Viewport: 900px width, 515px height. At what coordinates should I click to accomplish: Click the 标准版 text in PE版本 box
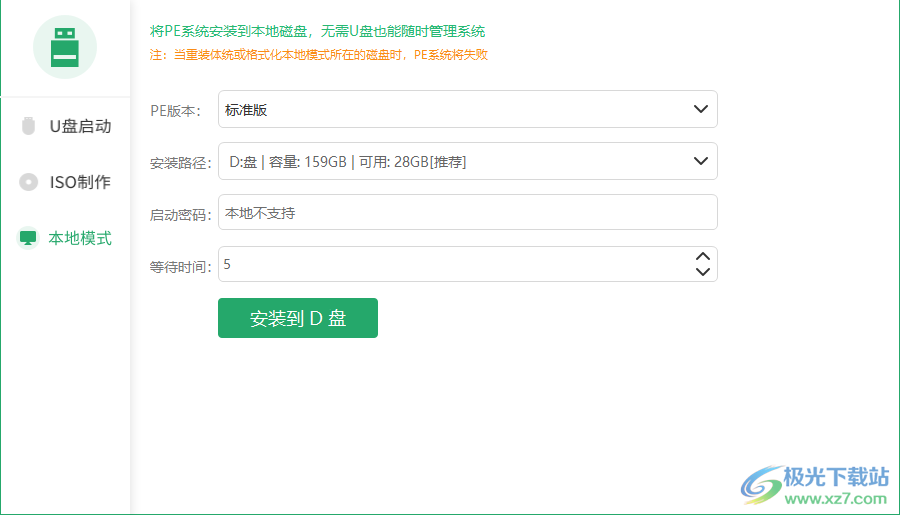tap(246, 110)
